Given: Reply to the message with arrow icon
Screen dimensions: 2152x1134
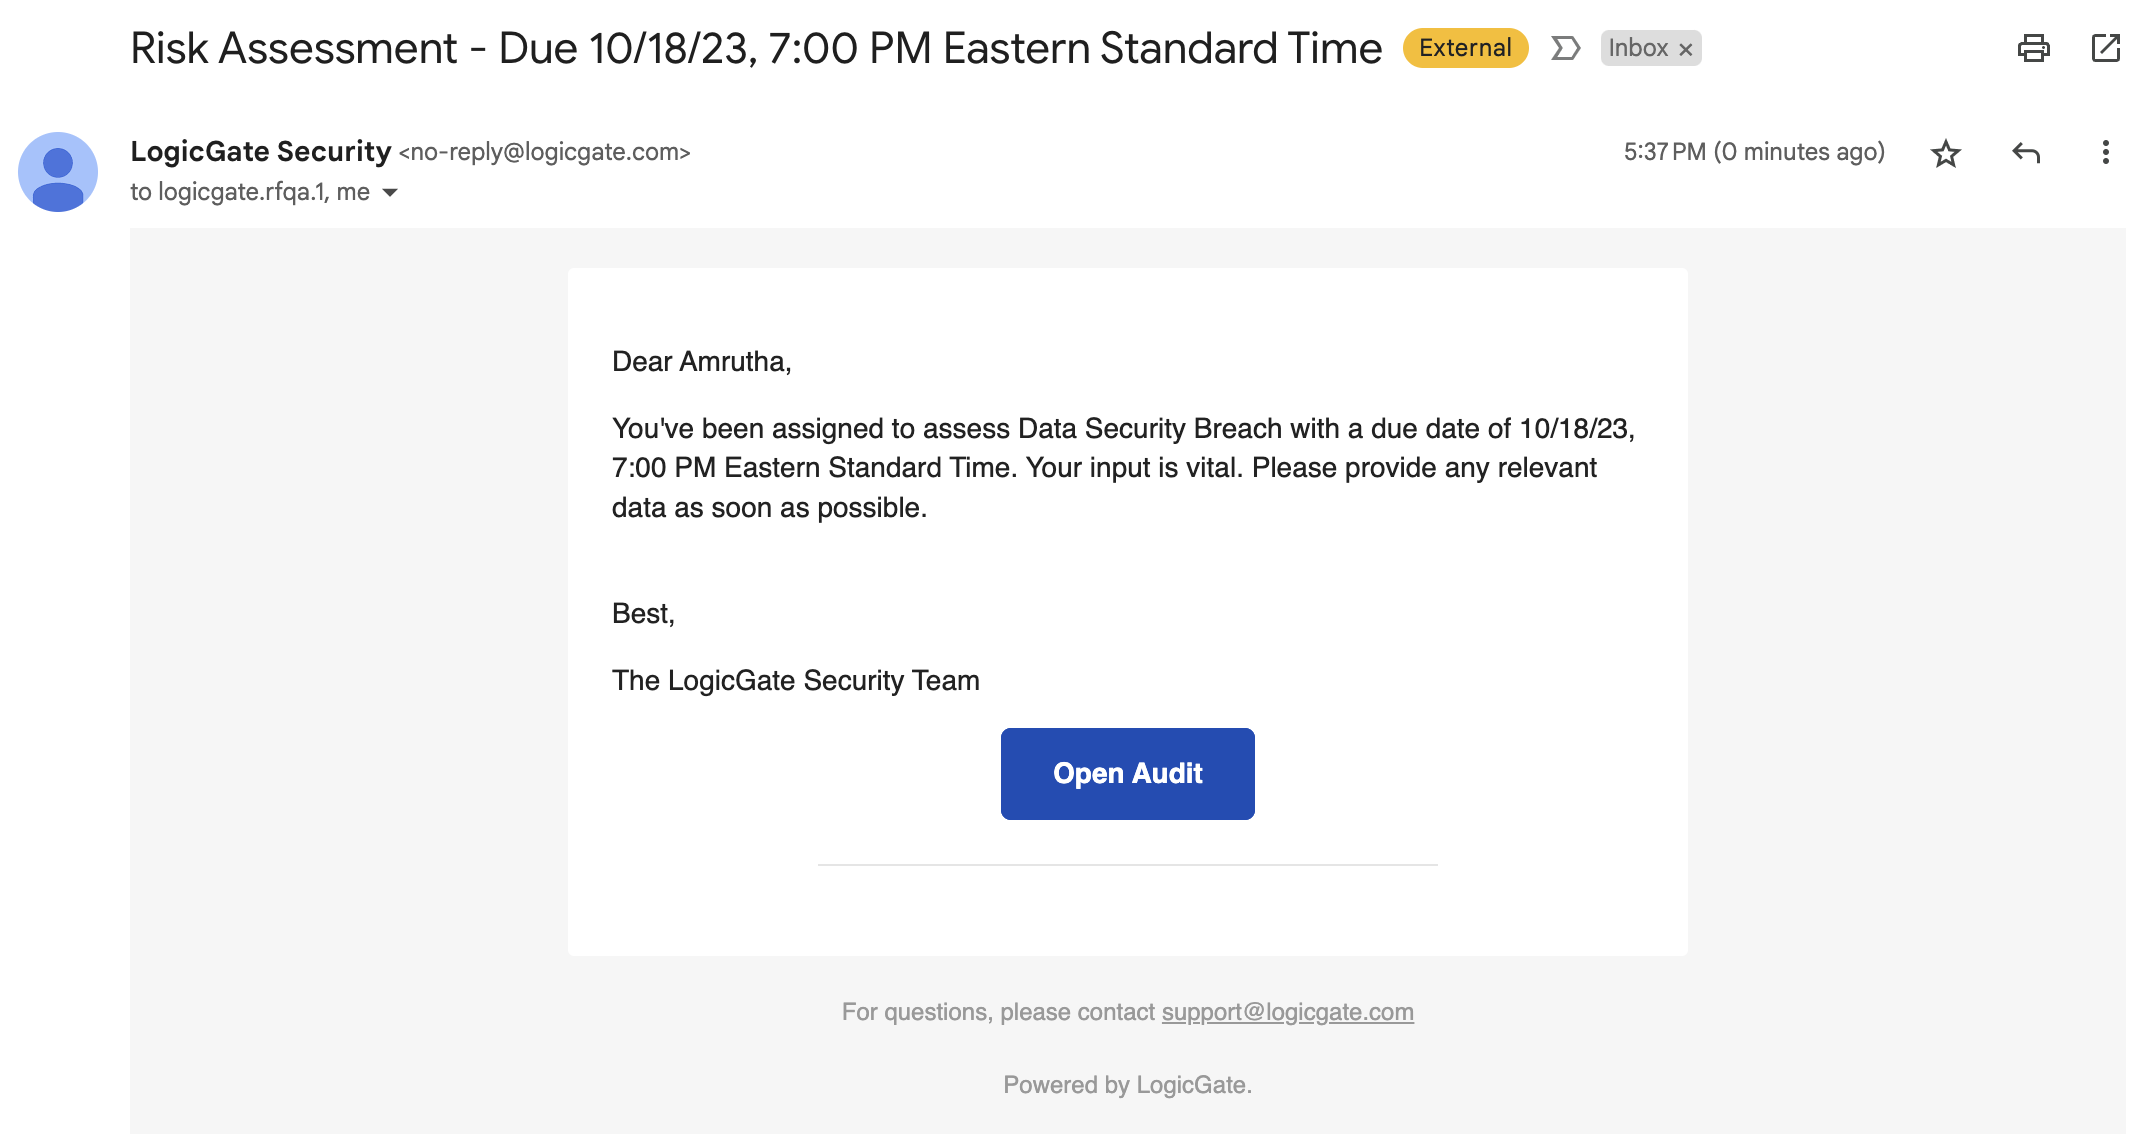Looking at the screenshot, I should [x=2026, y=153].
